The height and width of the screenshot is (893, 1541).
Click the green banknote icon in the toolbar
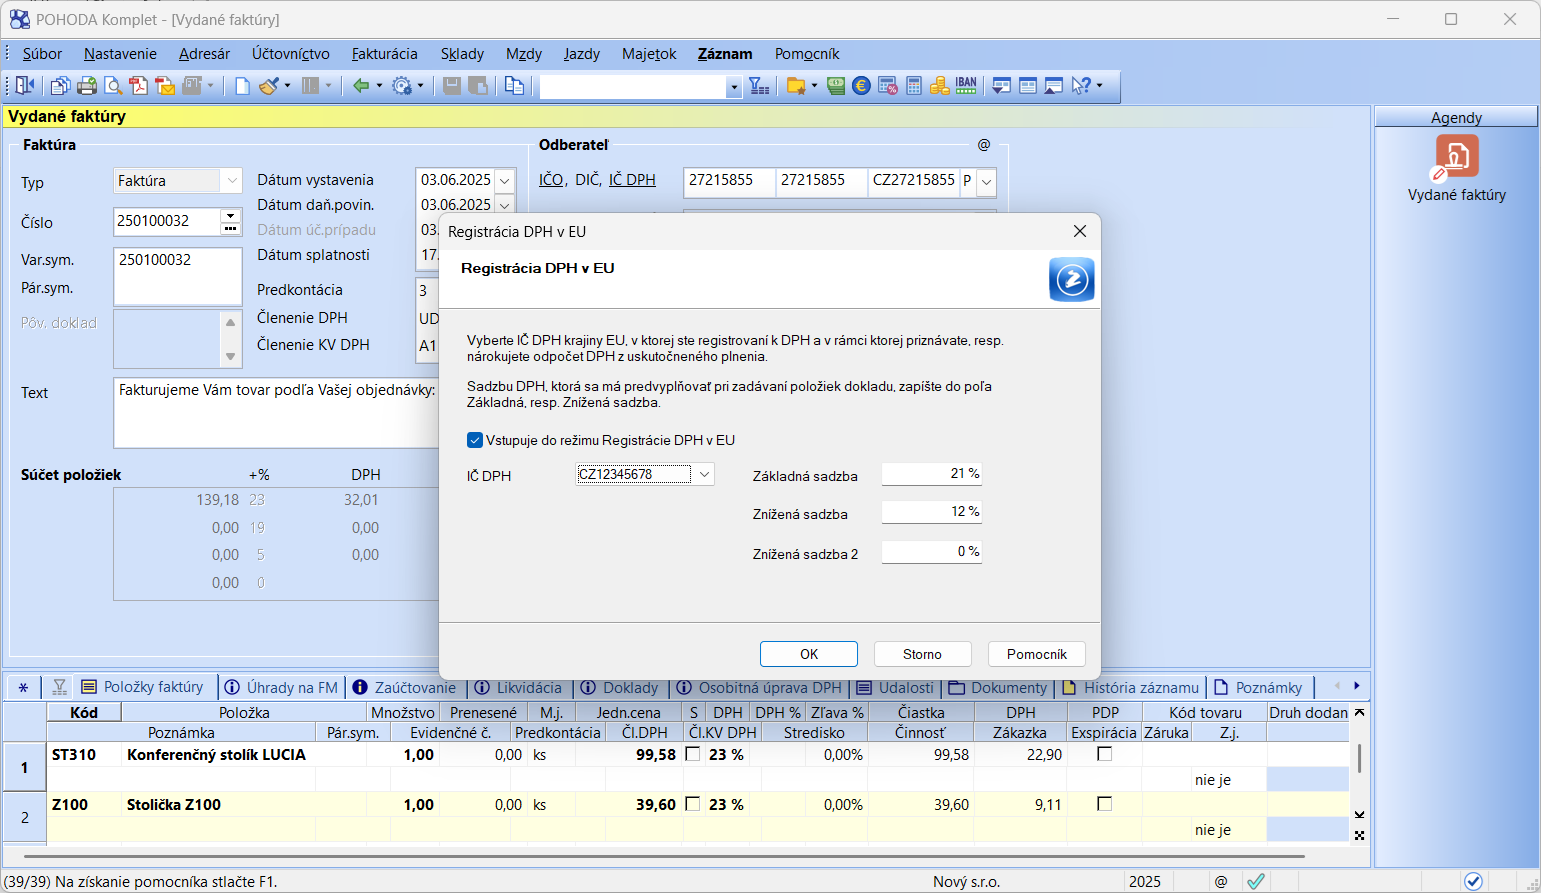(836, 86)
